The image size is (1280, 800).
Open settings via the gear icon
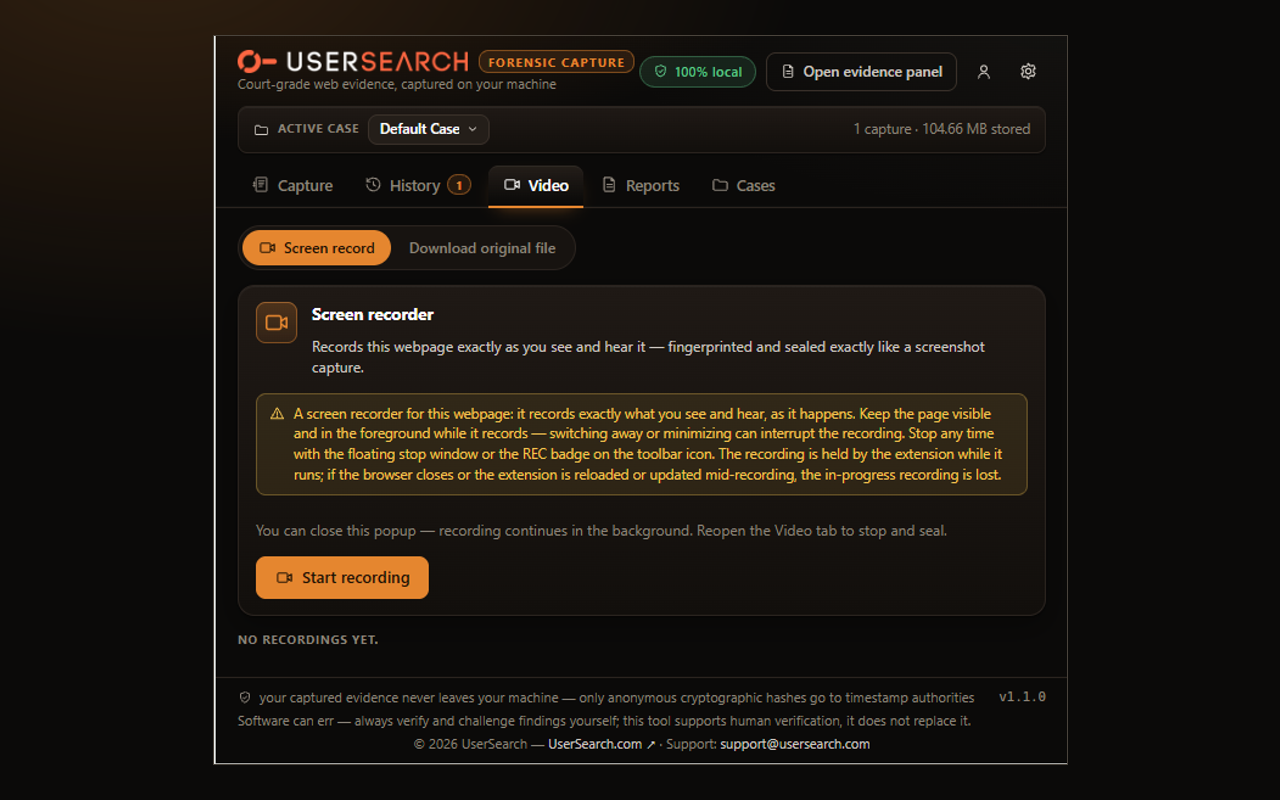1028,72
